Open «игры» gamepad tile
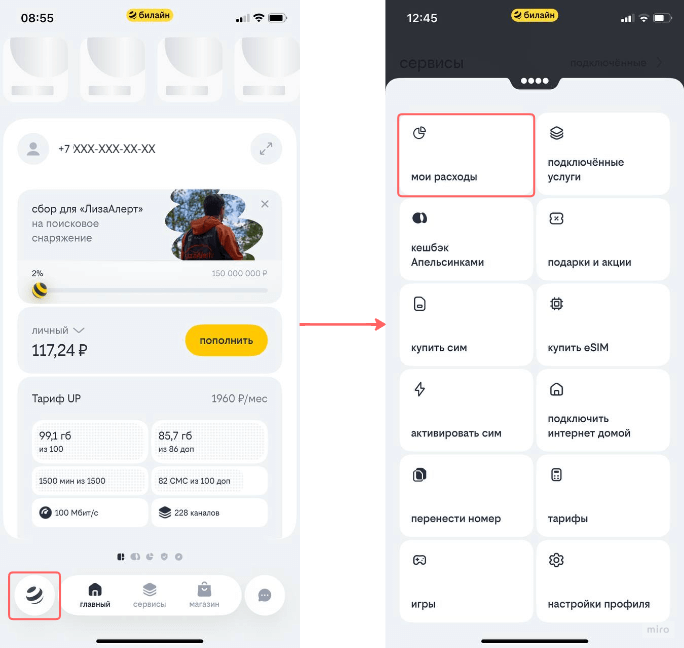 tap(466, 581)
